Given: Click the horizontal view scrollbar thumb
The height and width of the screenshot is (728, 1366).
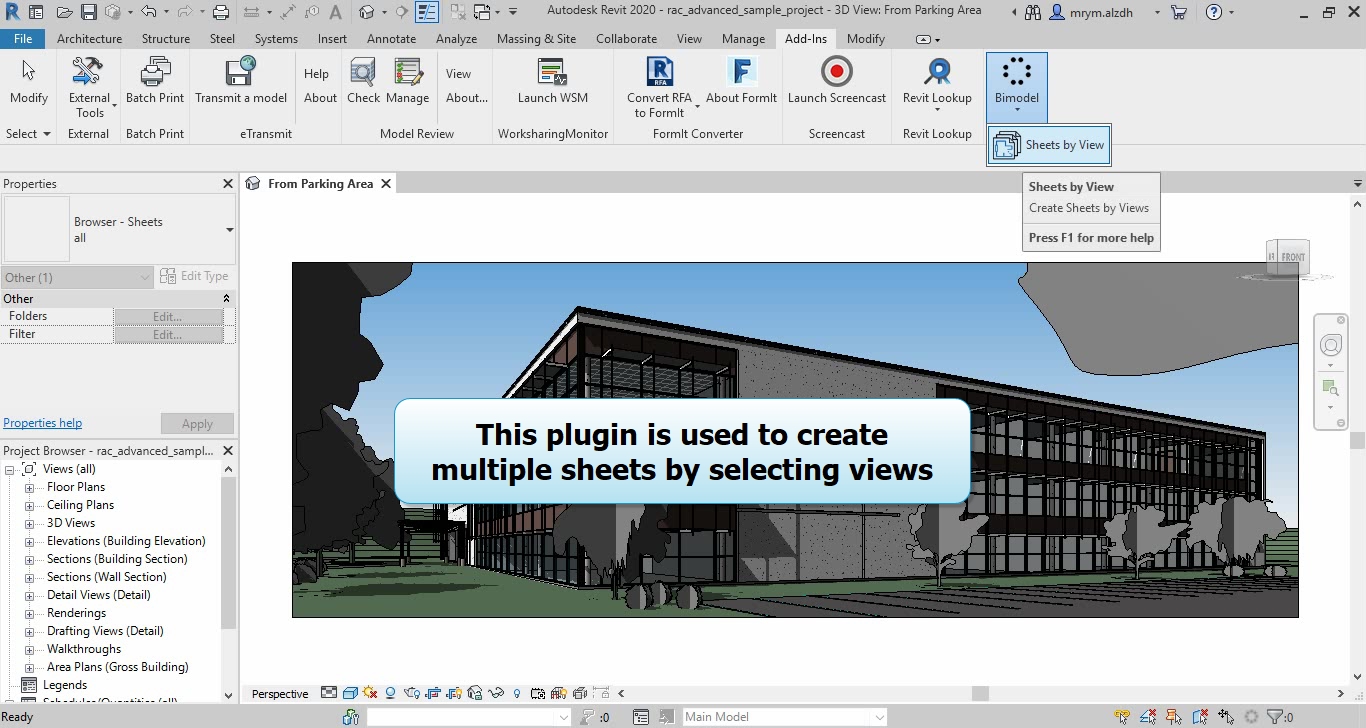Looking at the screenshot, I should (x=980, y=693).
